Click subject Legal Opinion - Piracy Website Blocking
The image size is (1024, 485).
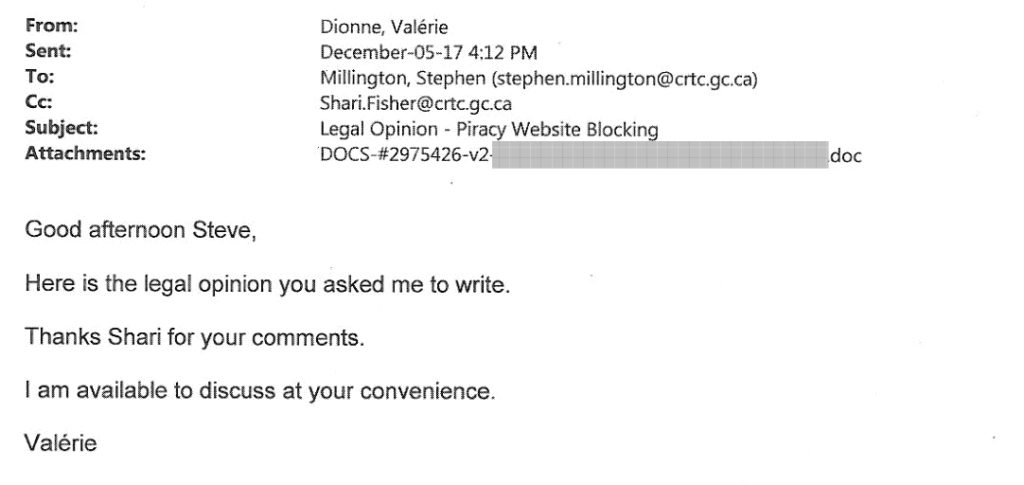click(x=489, y=130)
